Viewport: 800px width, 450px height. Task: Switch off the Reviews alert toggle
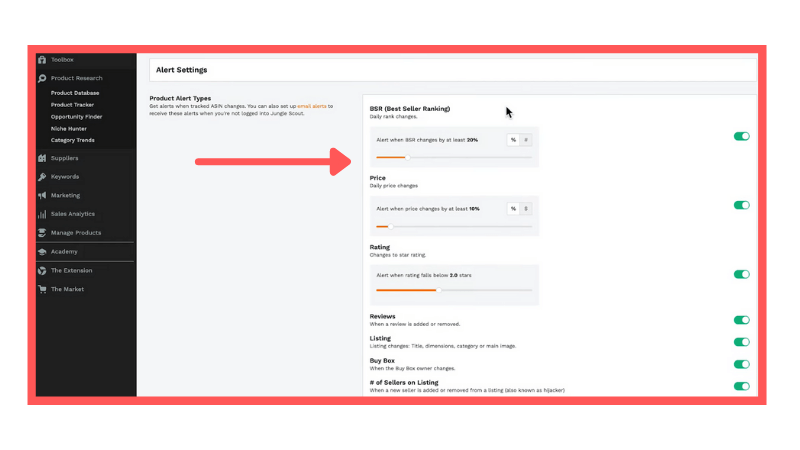point(741,321)
